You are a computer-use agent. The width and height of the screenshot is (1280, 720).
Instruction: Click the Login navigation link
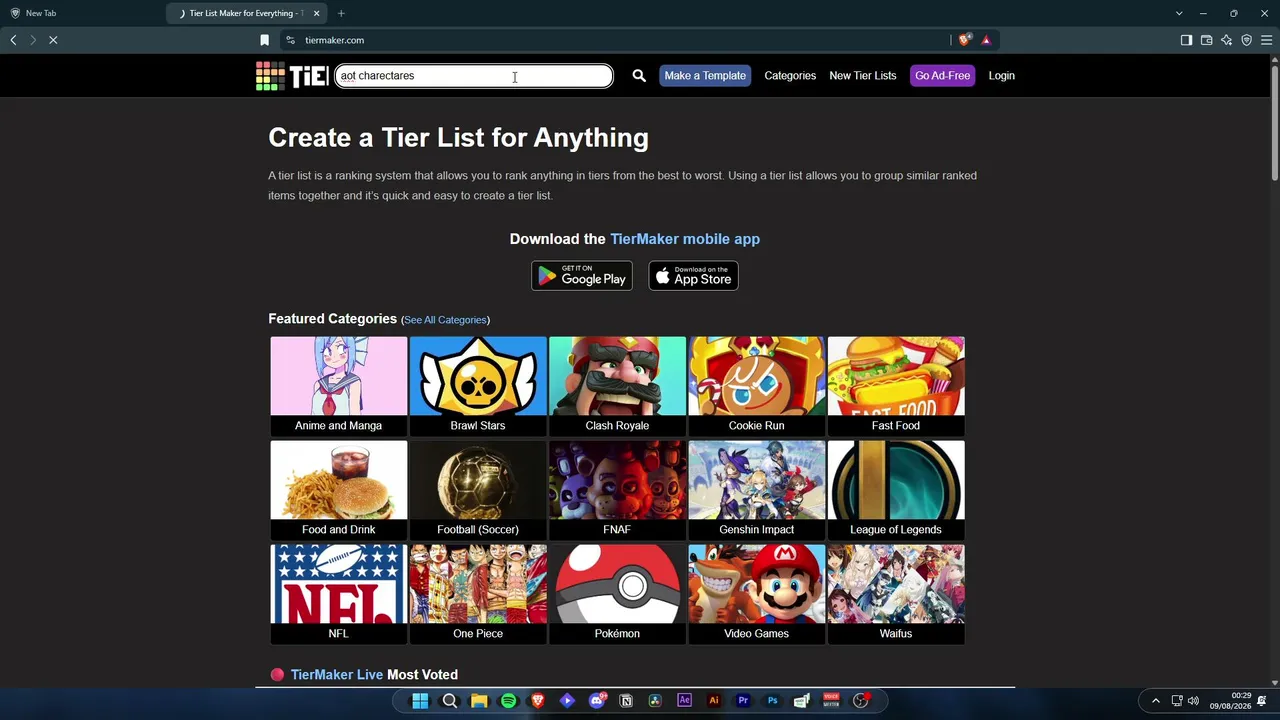[x=1001, y=76]
